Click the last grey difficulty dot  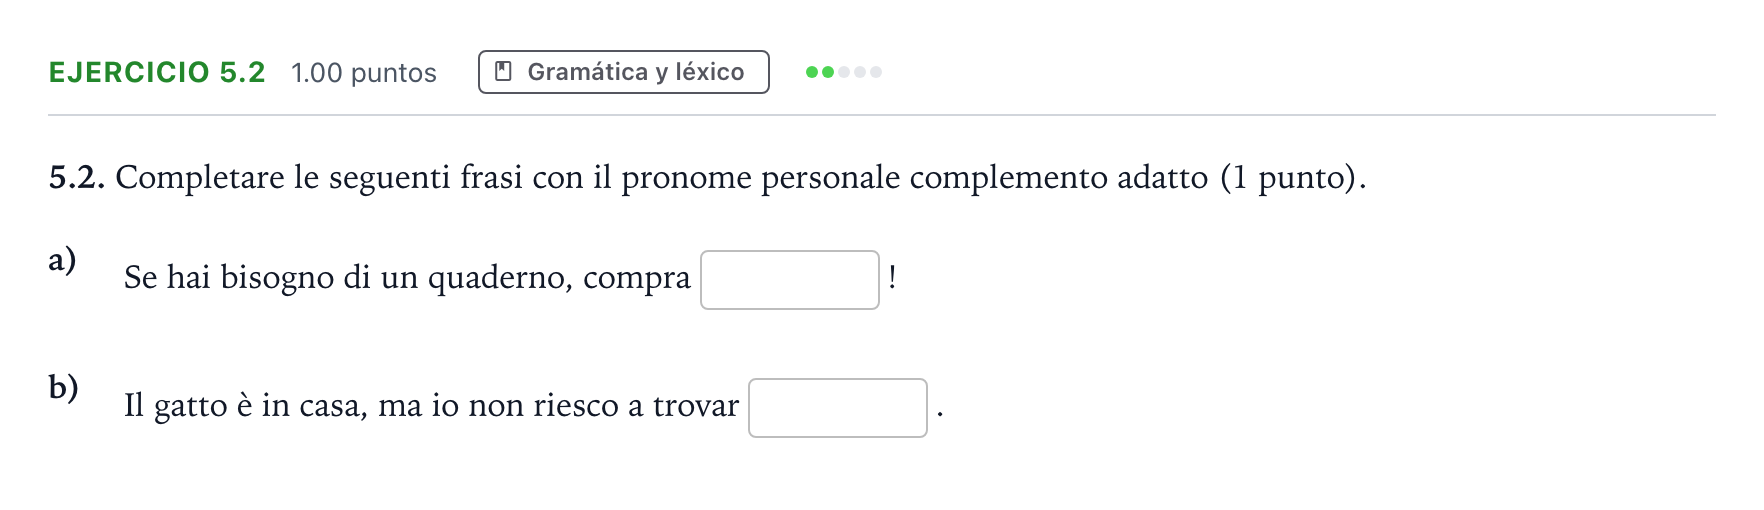coord(876,72)
